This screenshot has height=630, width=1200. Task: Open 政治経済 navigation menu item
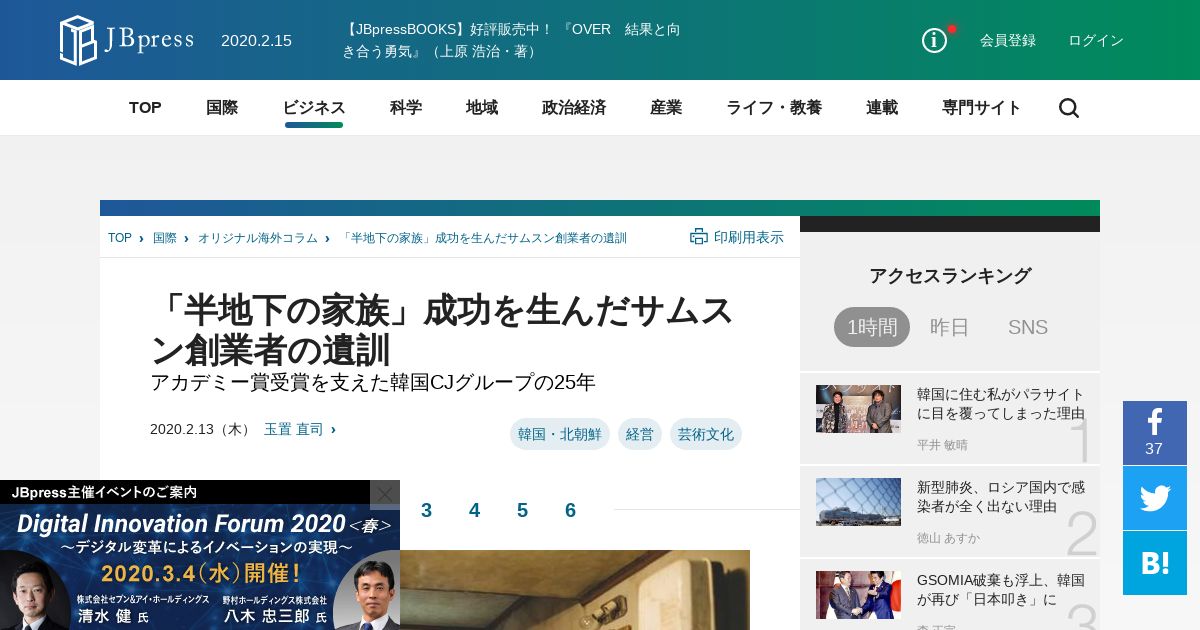click(574, 108)
